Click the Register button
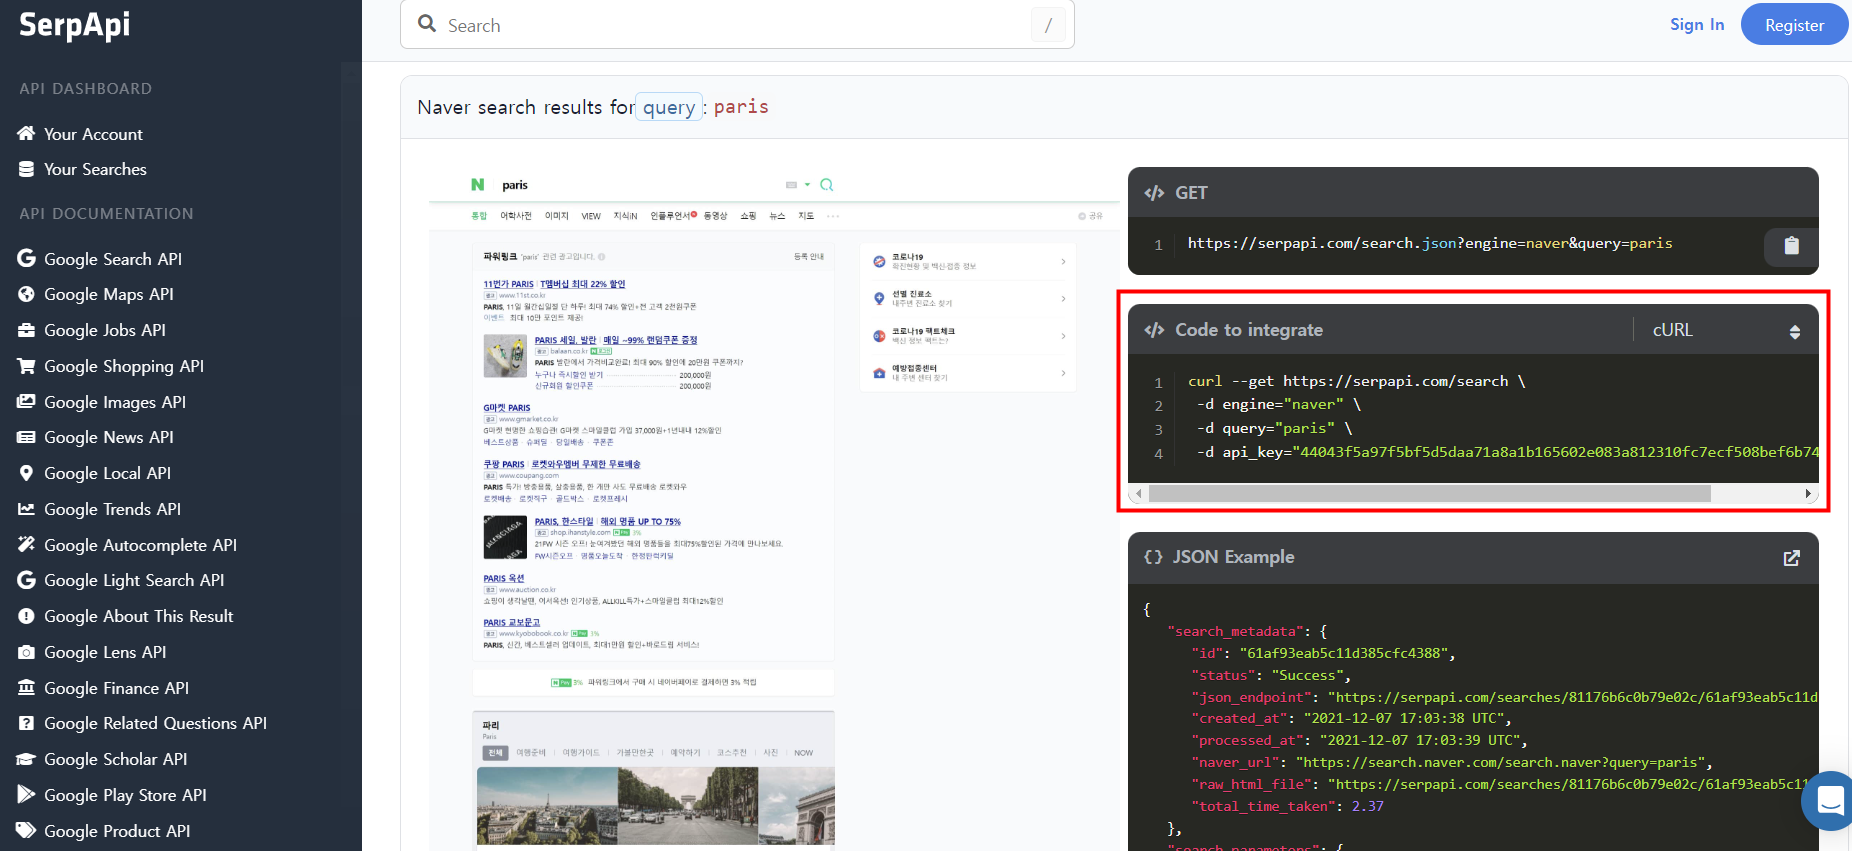Image resolution: width=1852 pixels, height=851 pixels. click(x=1794, y=25)
